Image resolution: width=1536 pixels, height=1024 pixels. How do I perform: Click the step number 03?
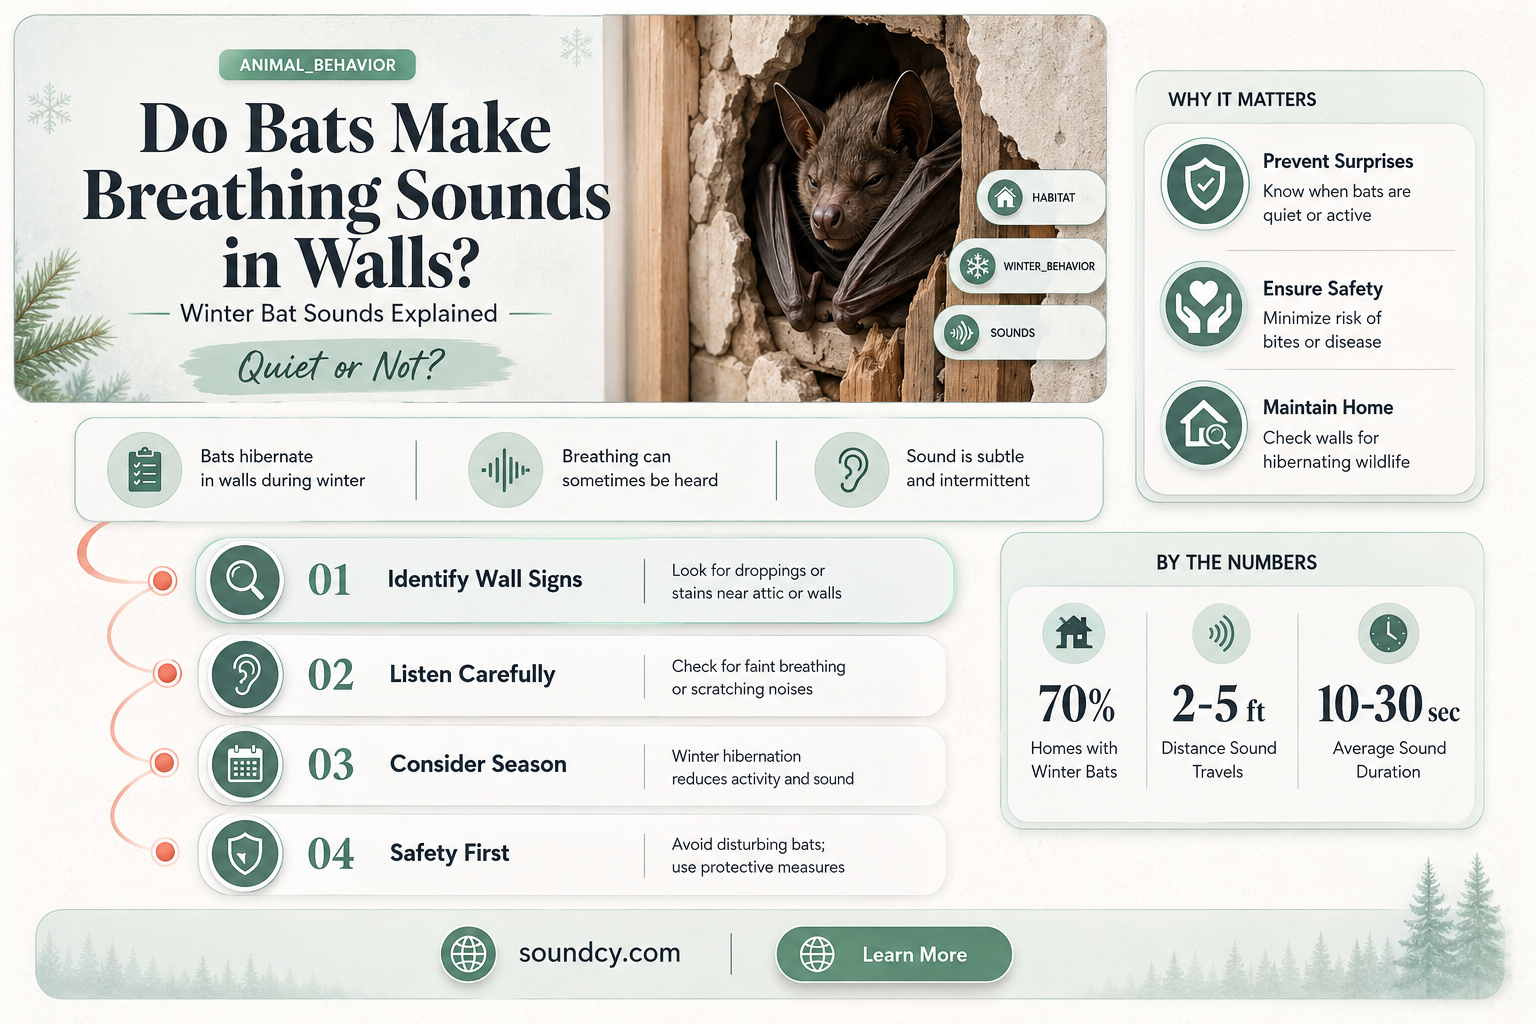pos(331,765)
